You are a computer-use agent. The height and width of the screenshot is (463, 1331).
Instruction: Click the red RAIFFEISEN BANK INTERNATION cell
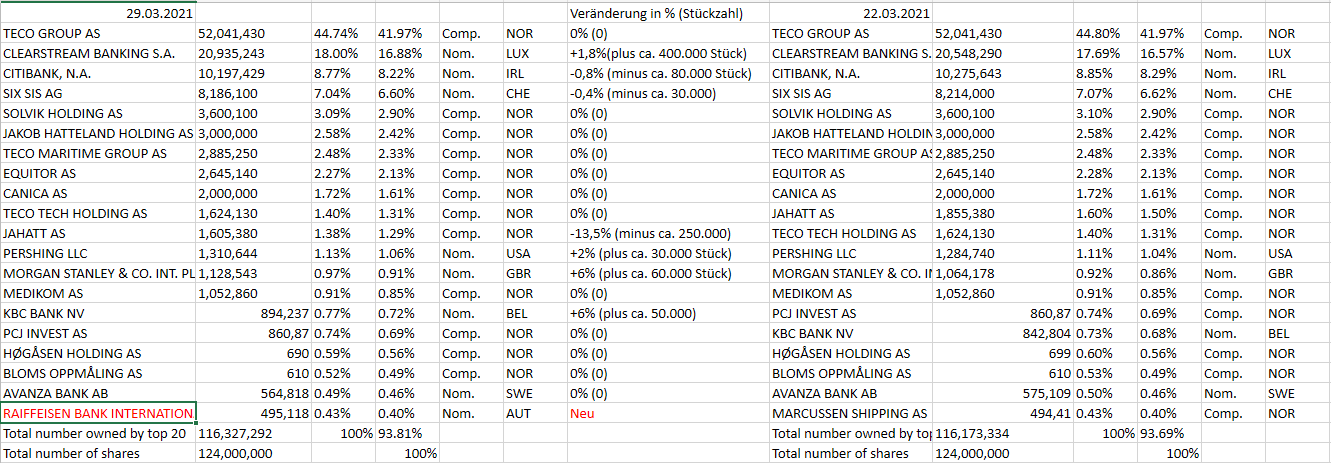pyautogui.click(x=98, y=413)
